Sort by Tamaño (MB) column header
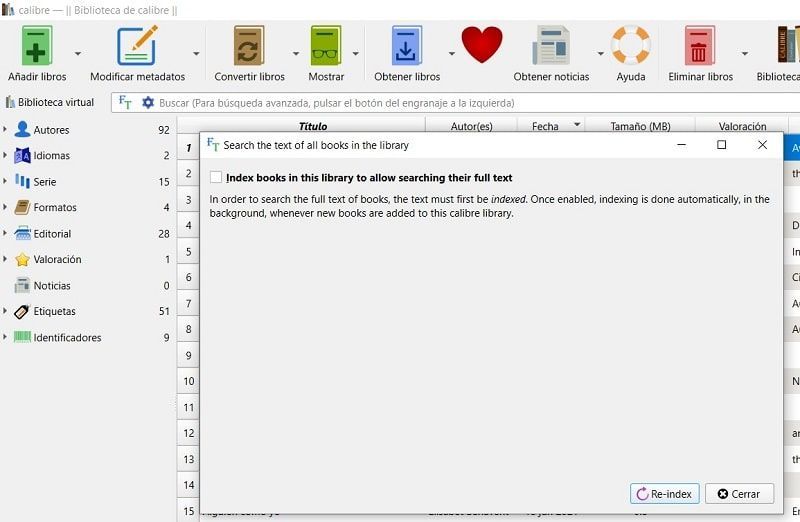This screenshot has width=800, height=522. [x=640, y=126]
